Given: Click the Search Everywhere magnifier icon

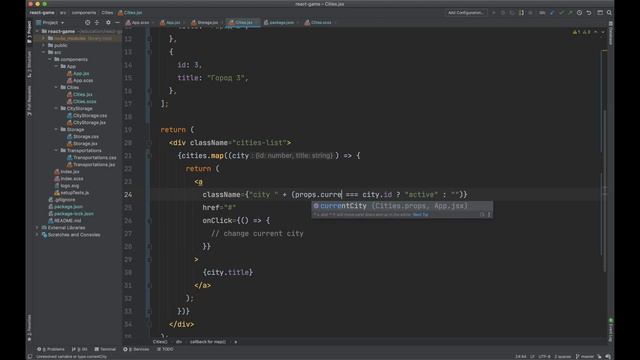Looking at the screenshot, I should (x=609, y=13).
